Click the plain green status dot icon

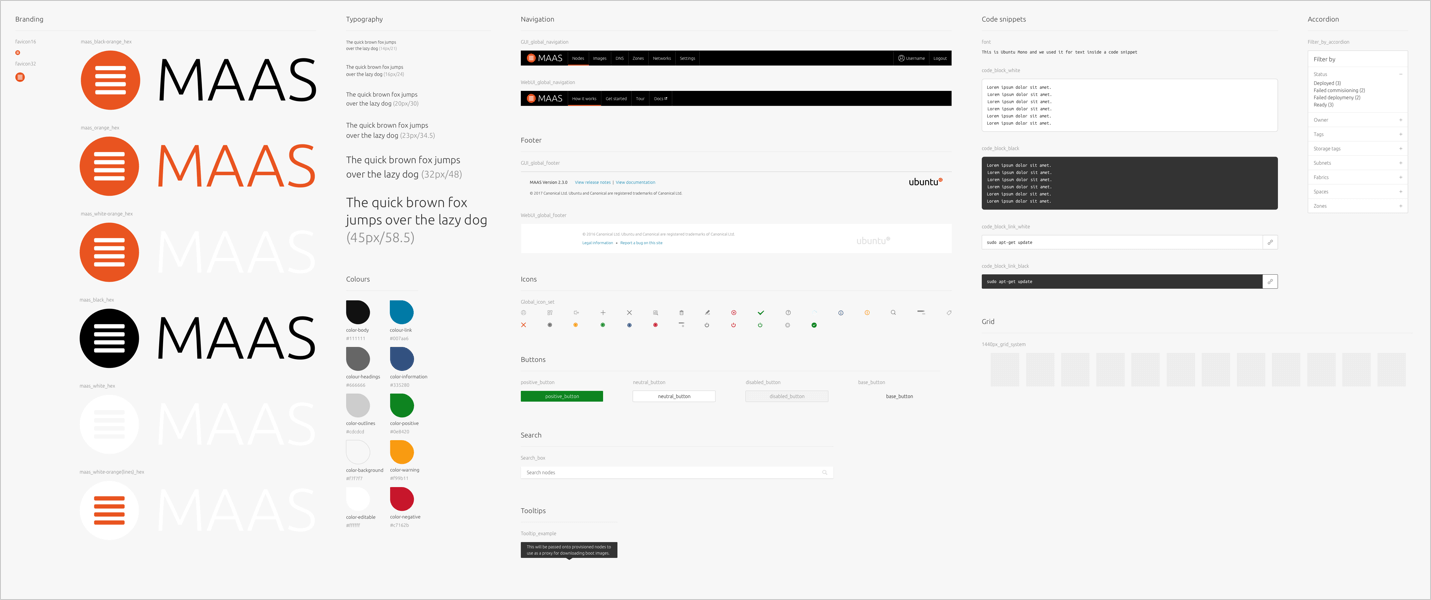tap(603, 325)
